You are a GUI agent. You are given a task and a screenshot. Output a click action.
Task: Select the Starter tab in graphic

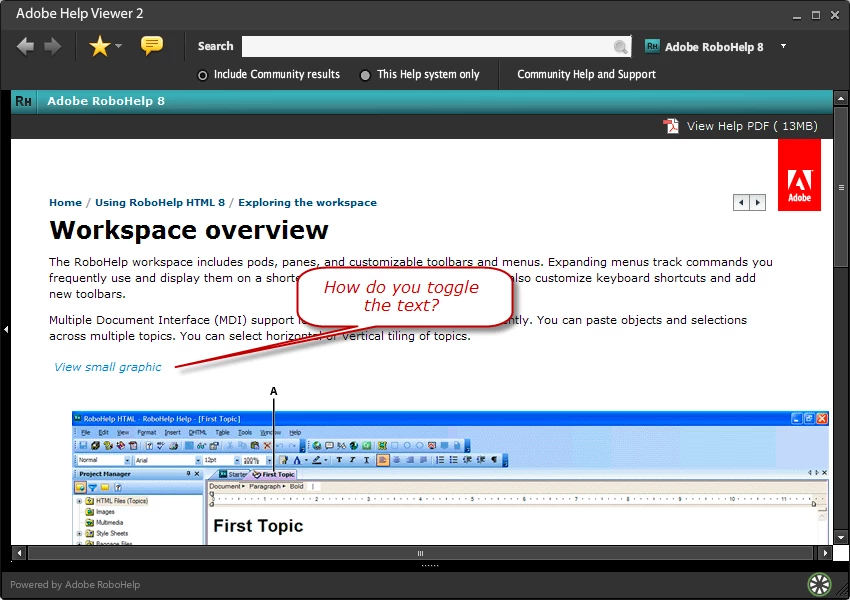[233, 474]
